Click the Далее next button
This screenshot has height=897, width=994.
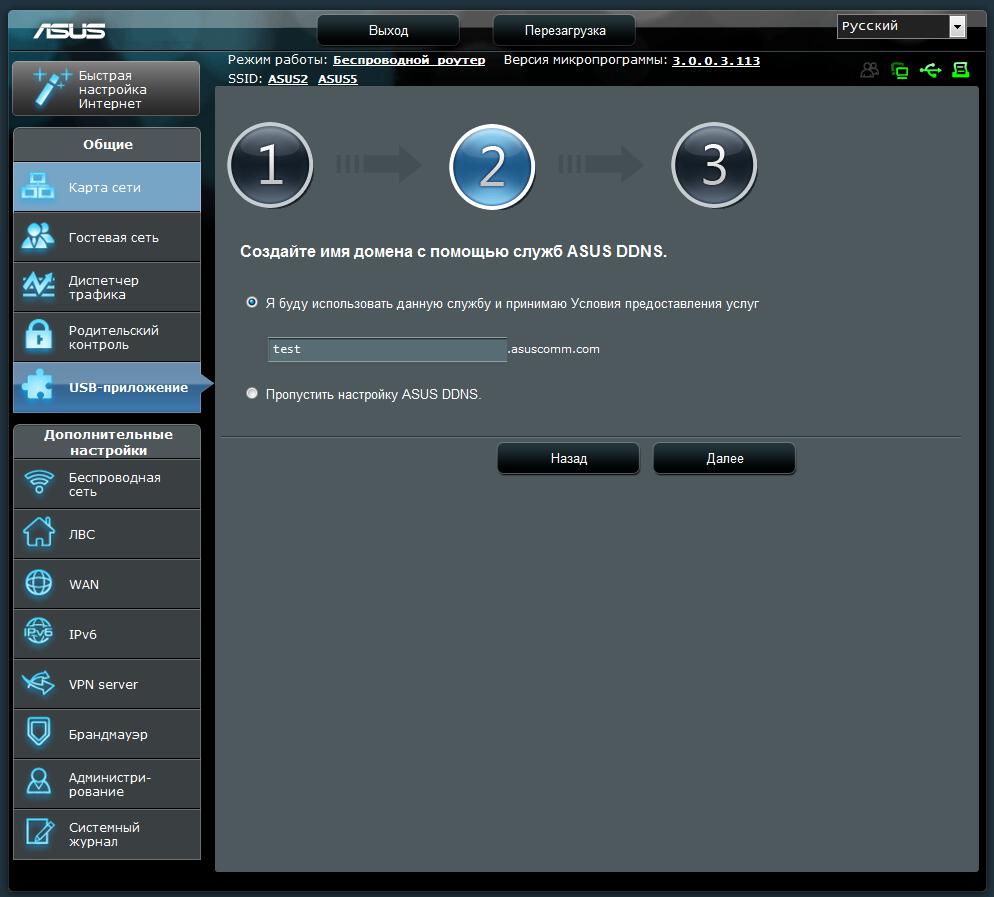tap(725, 458)
